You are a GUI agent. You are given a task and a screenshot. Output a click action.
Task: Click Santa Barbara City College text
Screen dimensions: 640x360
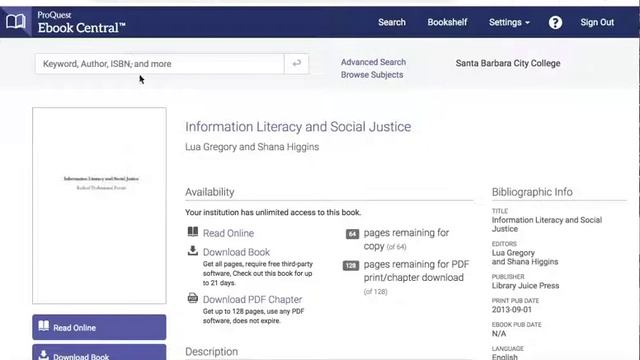(x=508, y=63)
